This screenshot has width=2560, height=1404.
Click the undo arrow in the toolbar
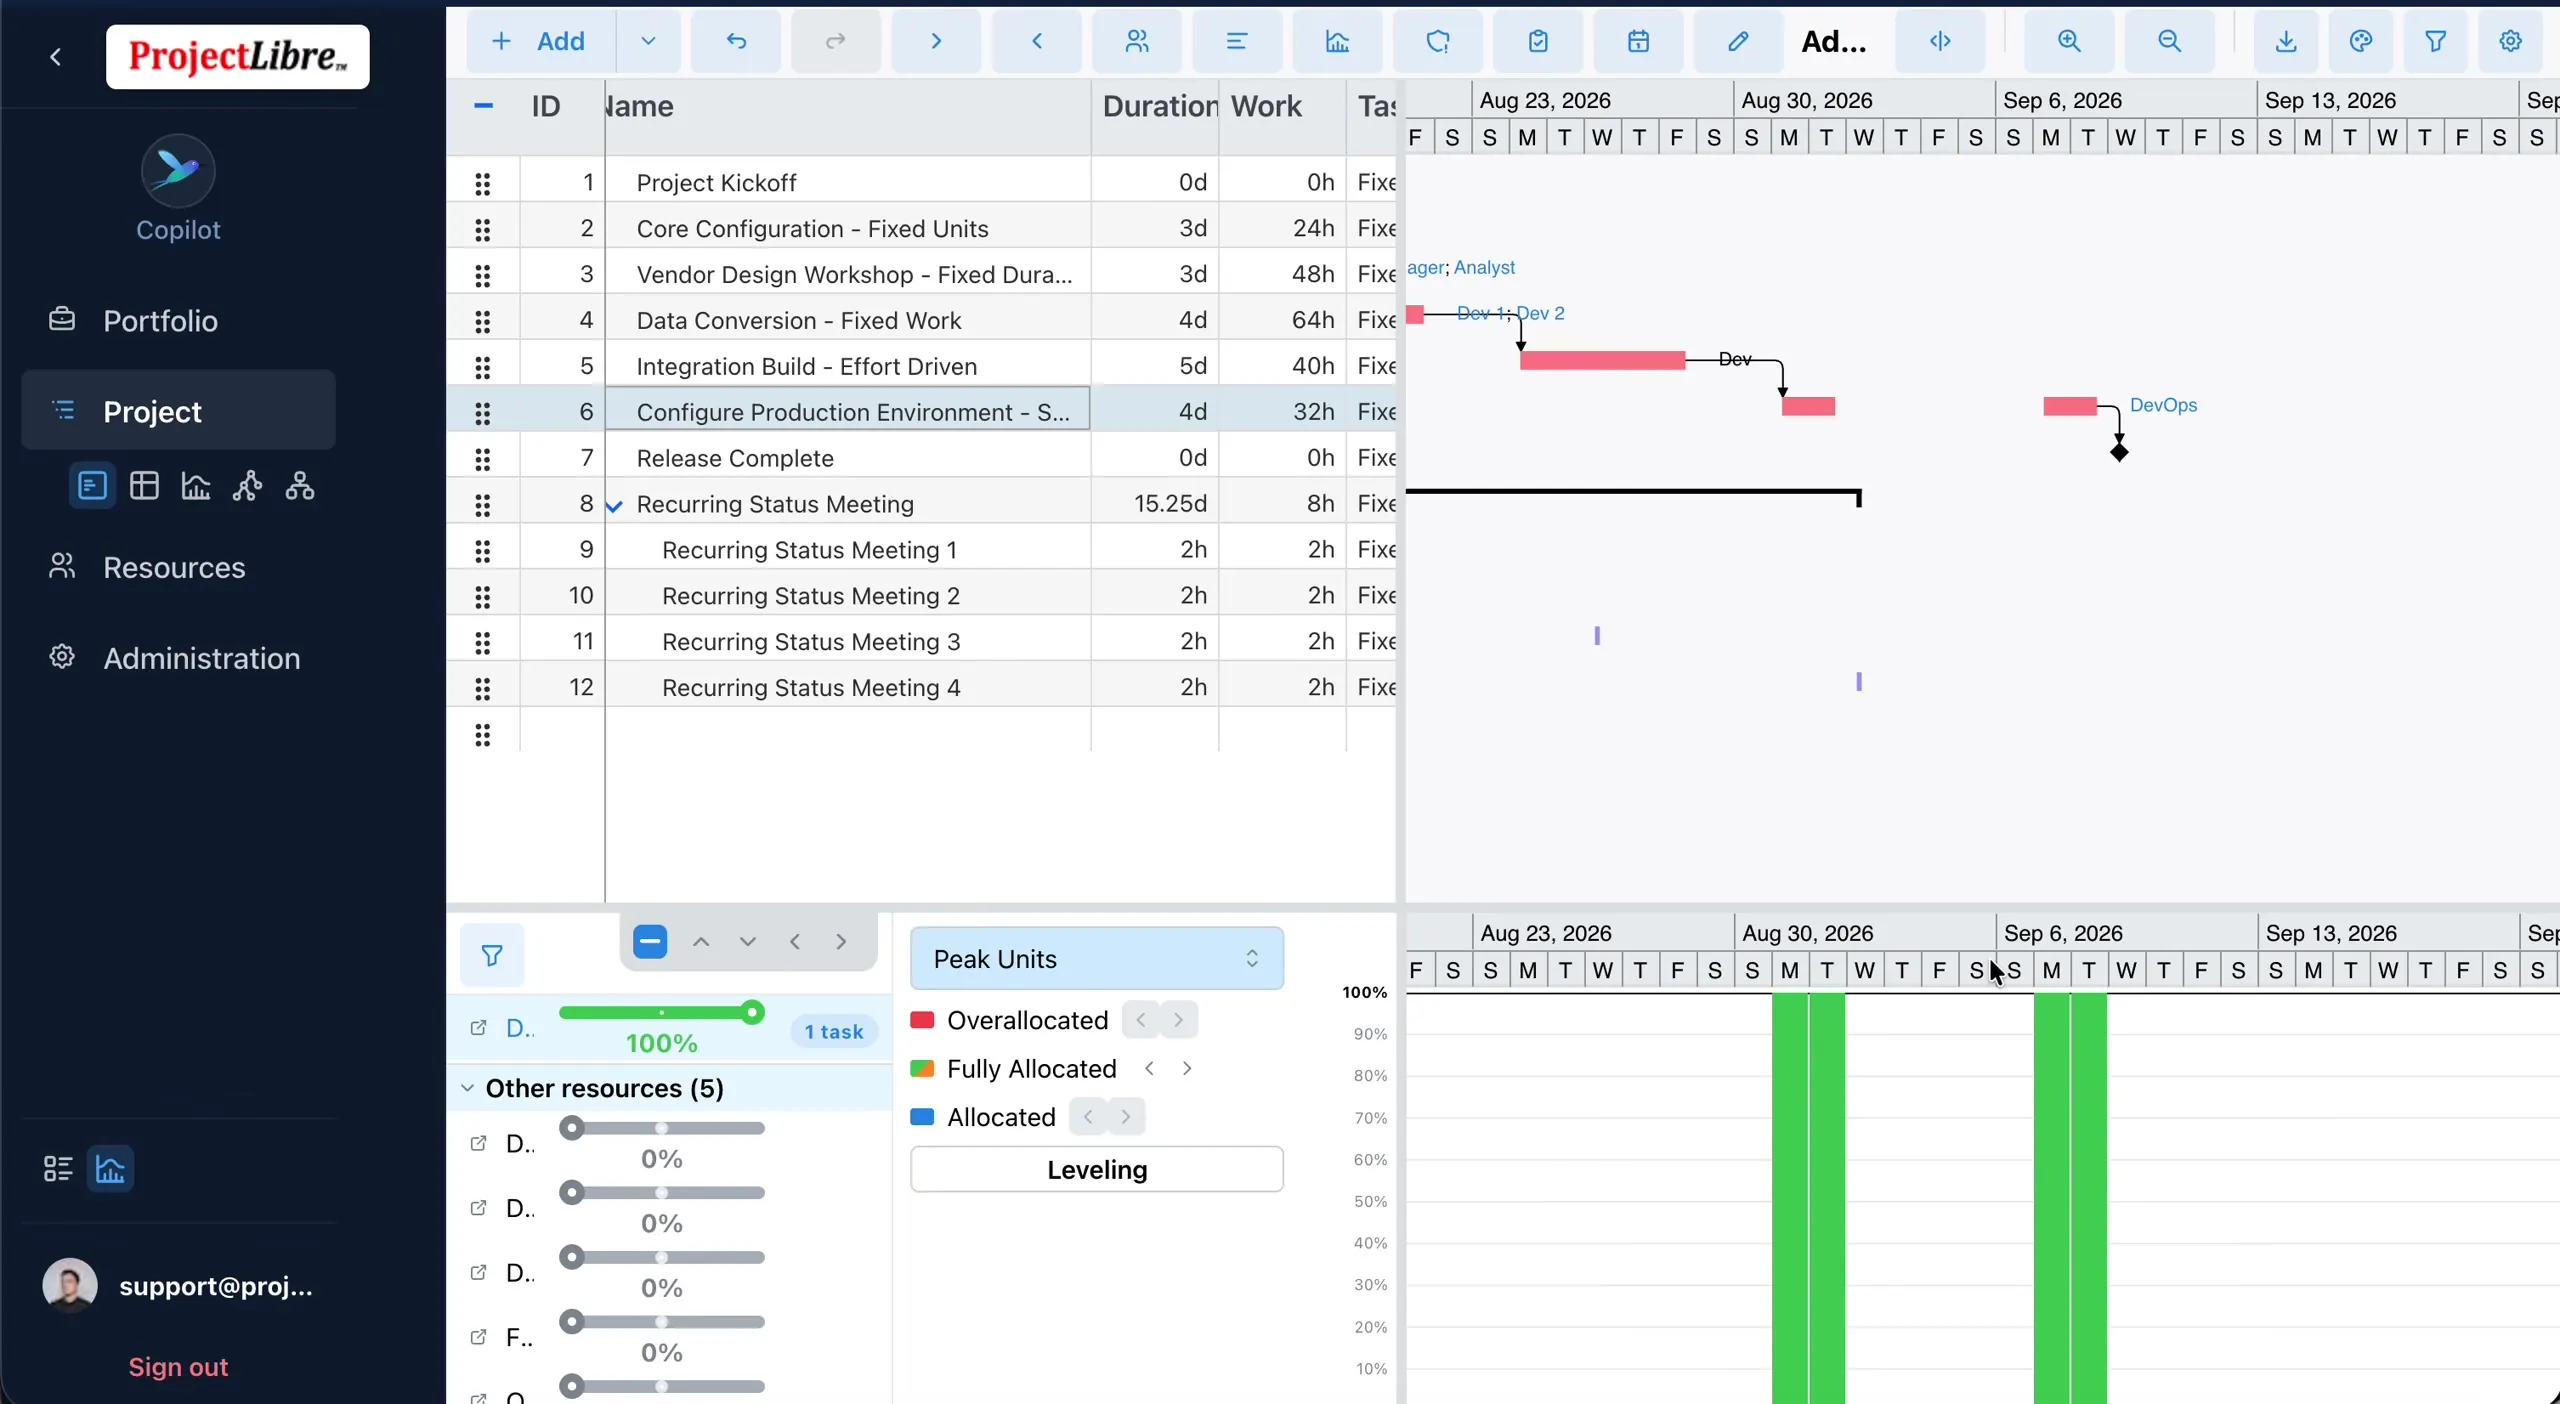(736, 41)
